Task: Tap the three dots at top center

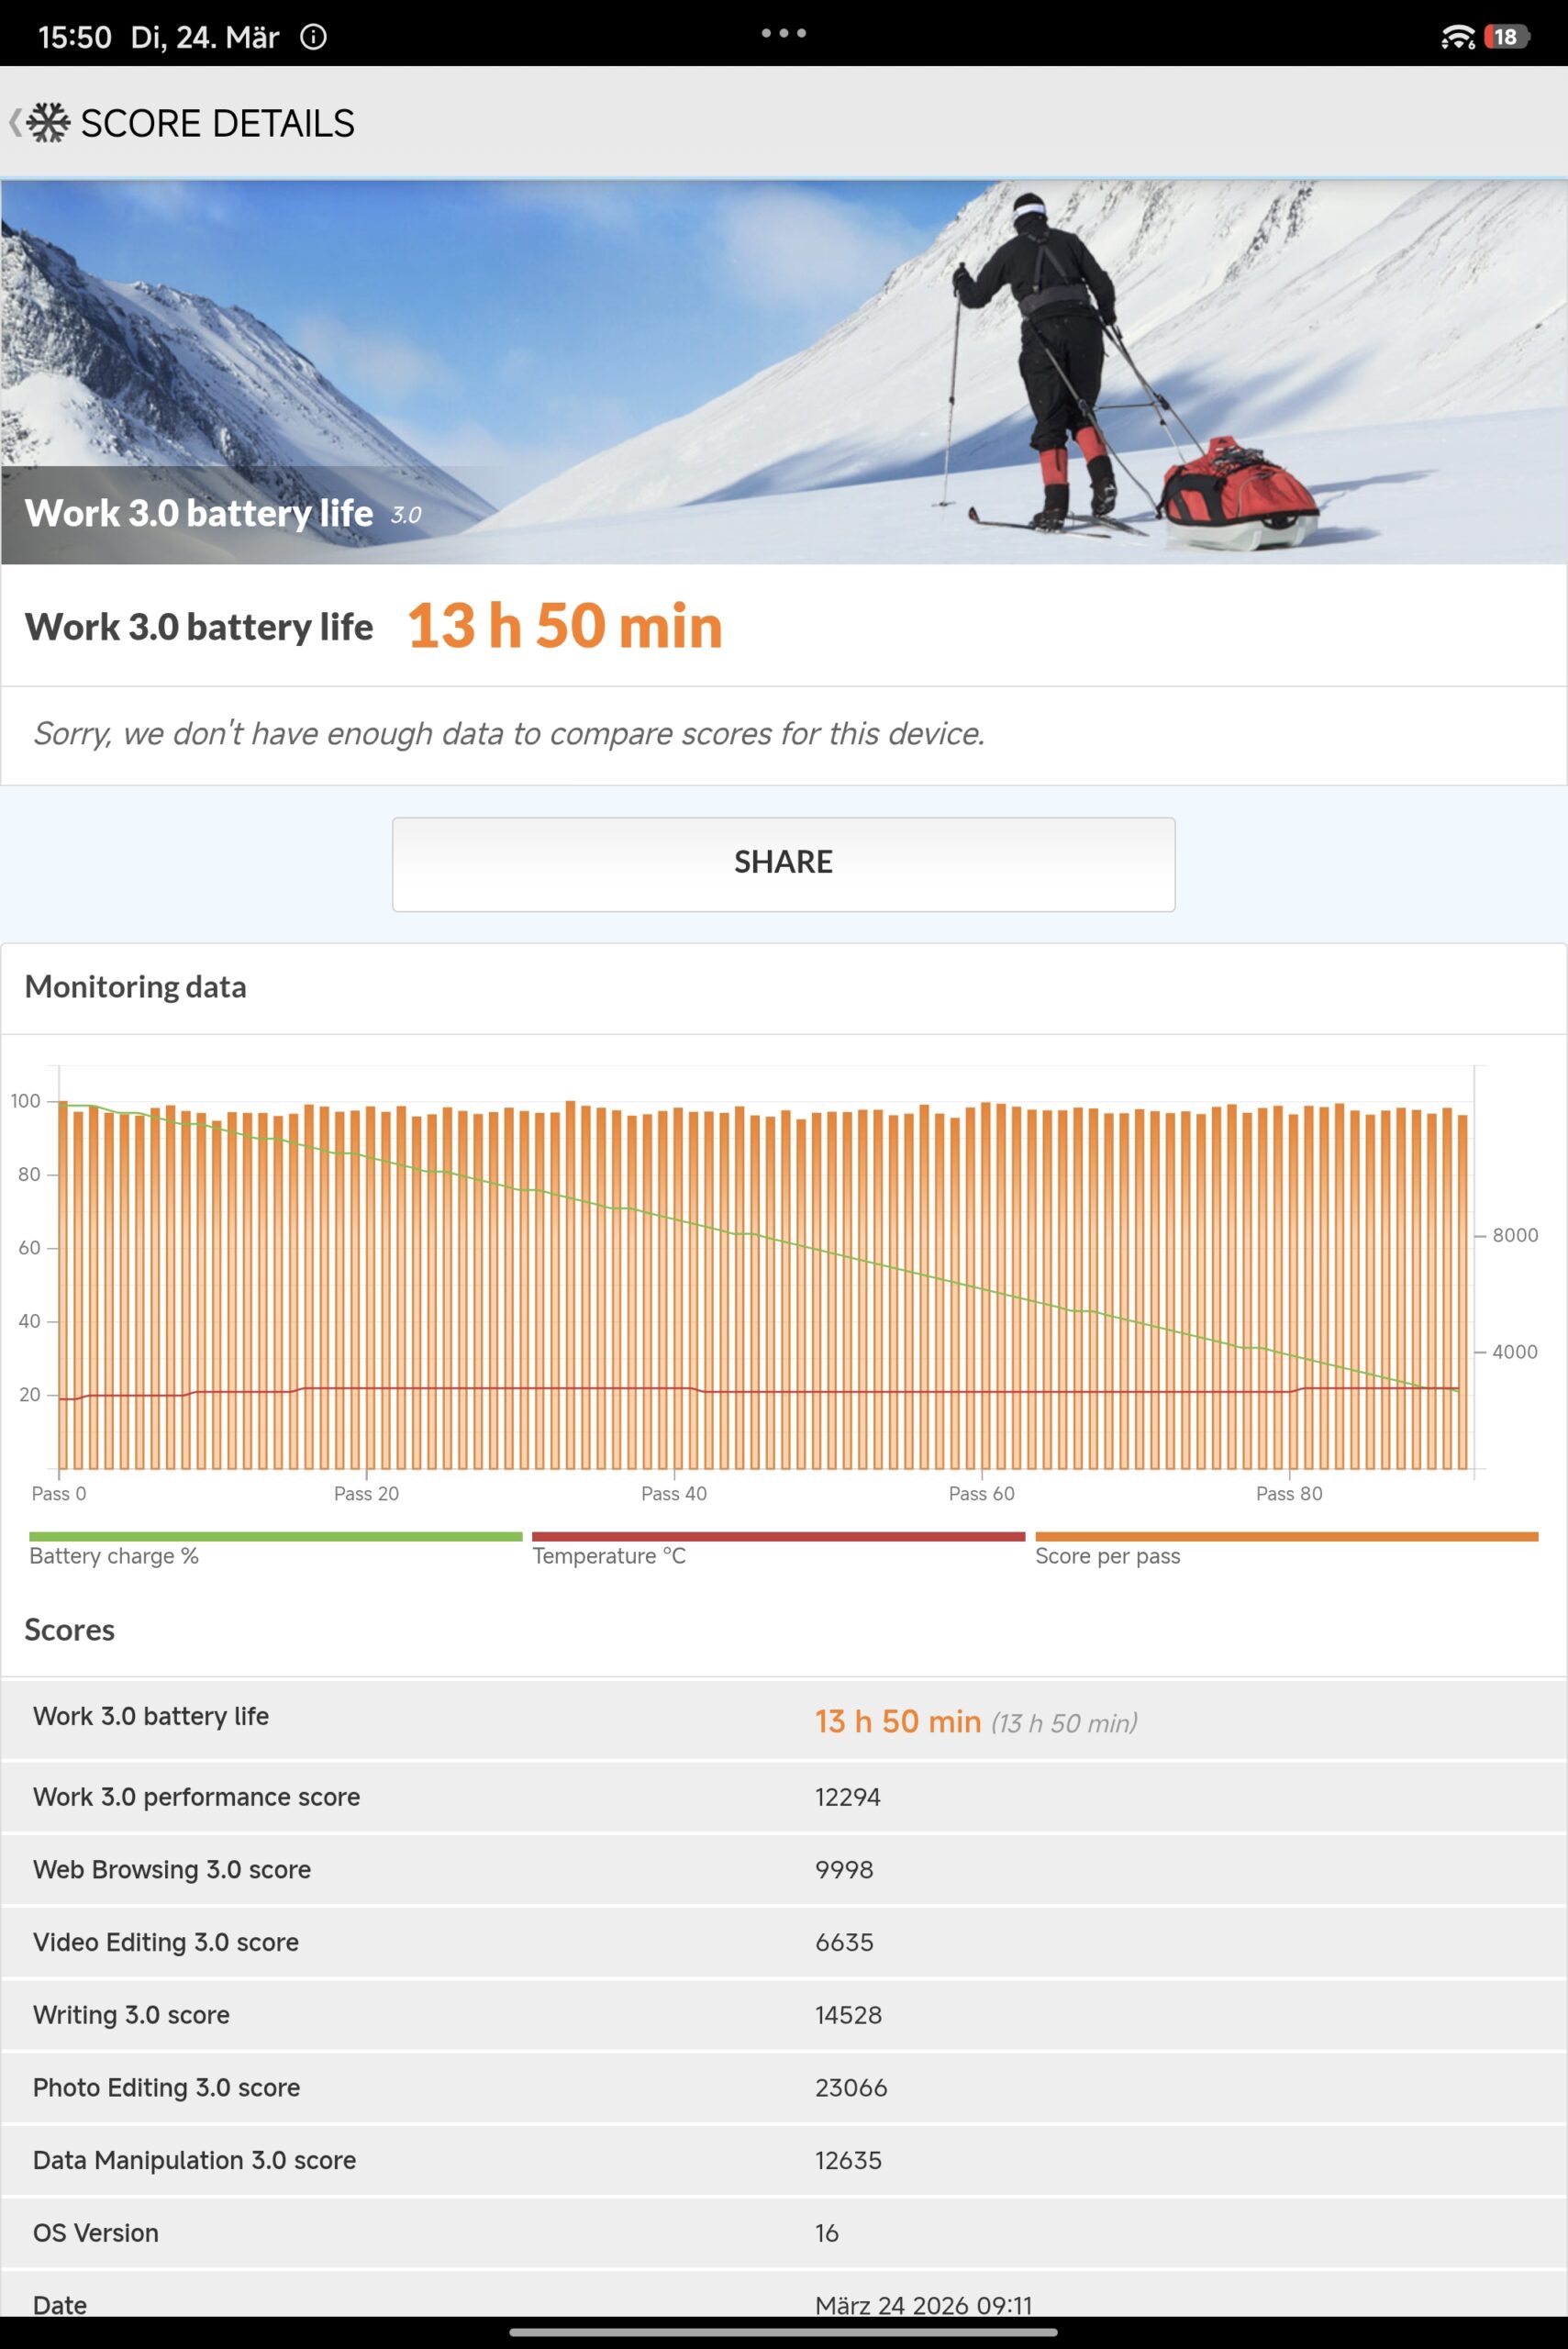Action: pyautogui.click(x=783, y=33)
